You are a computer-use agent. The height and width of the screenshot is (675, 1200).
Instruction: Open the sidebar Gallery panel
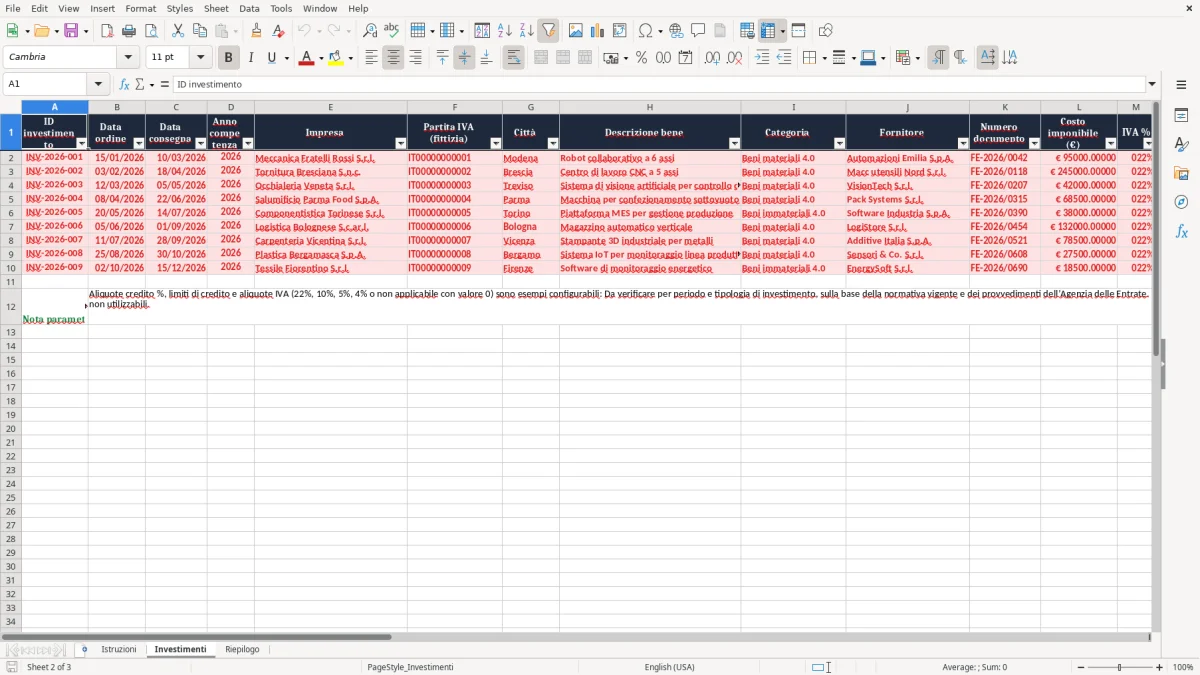1181,174
